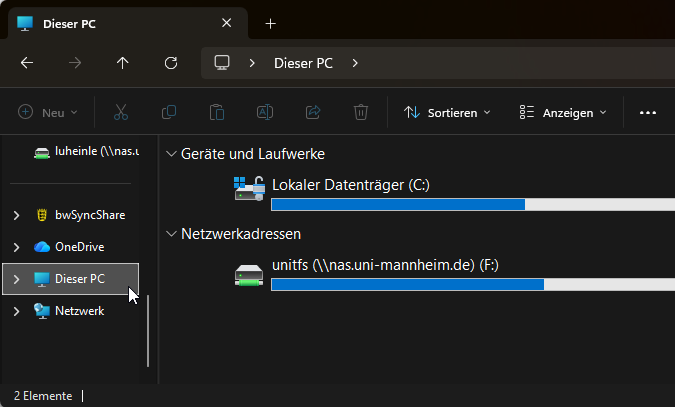This screenshot has width=675, height=407.
Task: Click the Rename icon in toolbar
Action: click(x=265, y=113)
